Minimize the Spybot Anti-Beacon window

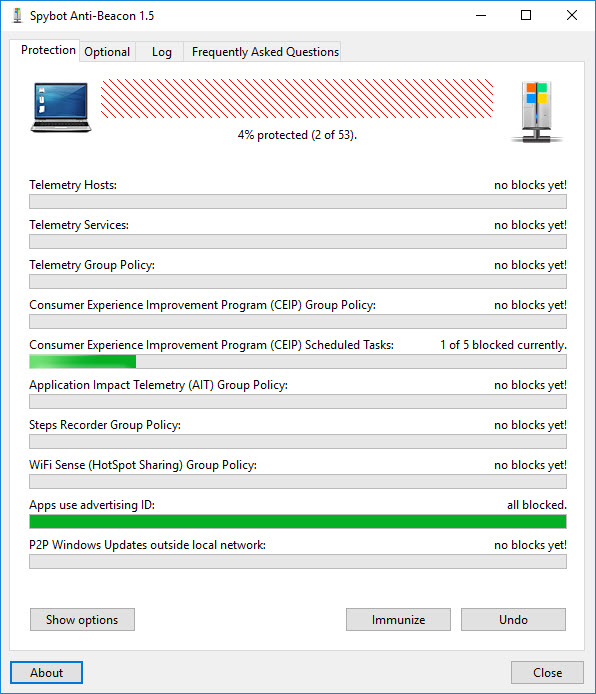pyautogui.click(x=481, y=15)
